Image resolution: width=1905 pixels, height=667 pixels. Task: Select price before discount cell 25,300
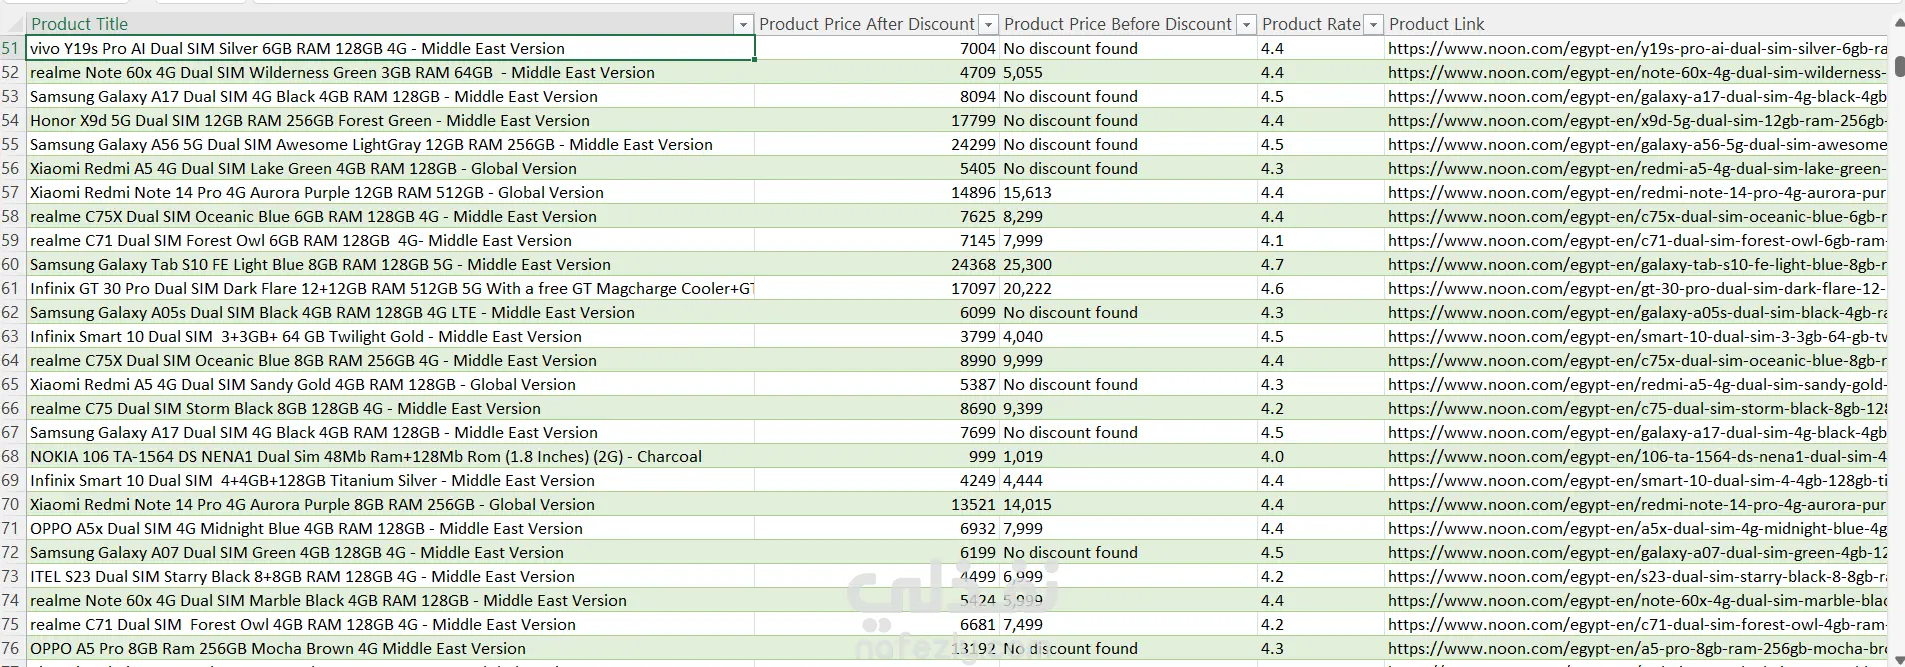pyautogui.click(x=1128, y=264)
